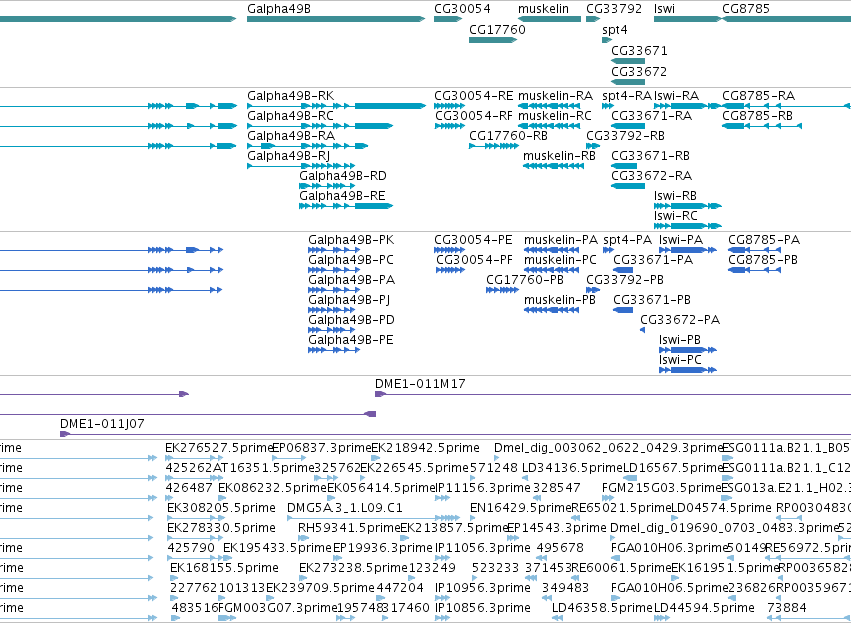Click transcript Iswi-RA
The height and width of the screenshot is (623, 851).
688,106
